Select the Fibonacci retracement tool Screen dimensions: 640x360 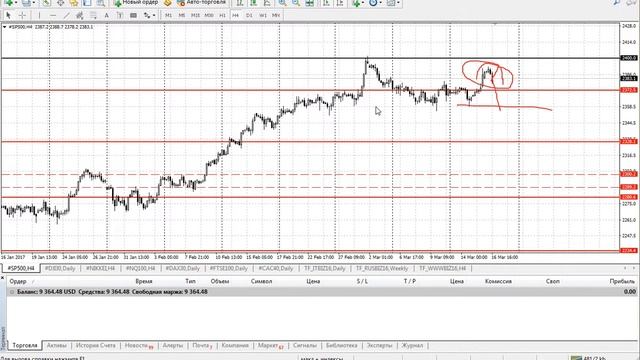tap(93, 15)
